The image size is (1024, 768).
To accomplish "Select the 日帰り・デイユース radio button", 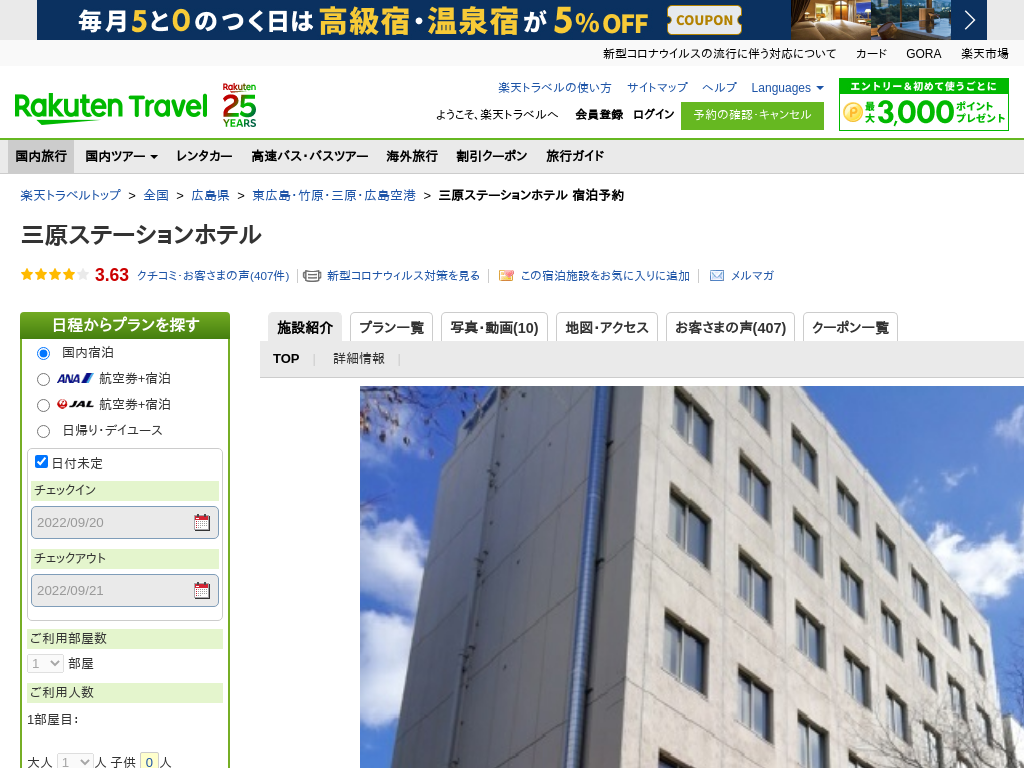I will coord(43,431).
